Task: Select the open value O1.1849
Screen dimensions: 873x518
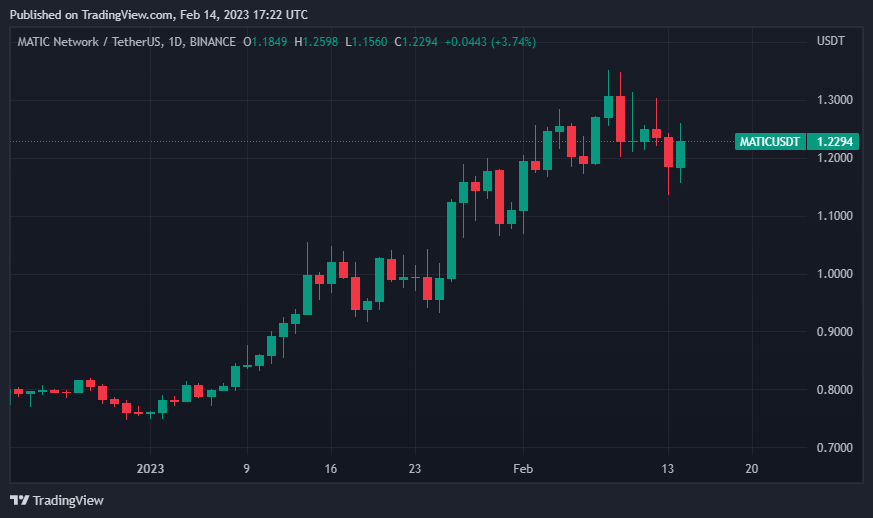Action: (265, 42)
